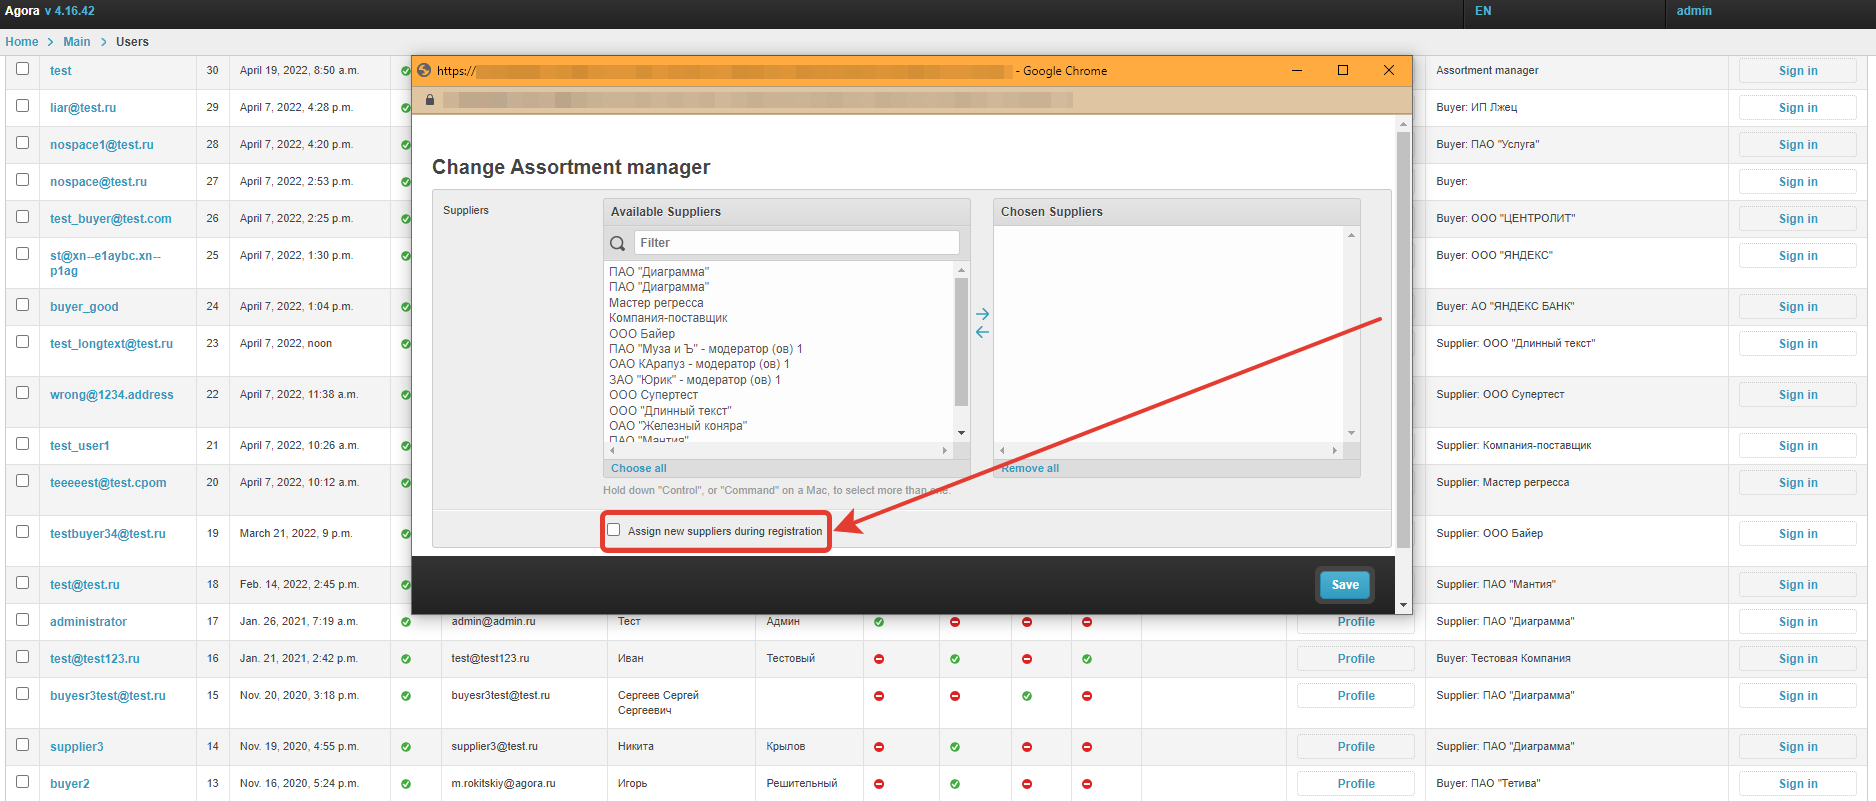
Task: Go to Home in the breadcrumb
Action: [22, 42]
